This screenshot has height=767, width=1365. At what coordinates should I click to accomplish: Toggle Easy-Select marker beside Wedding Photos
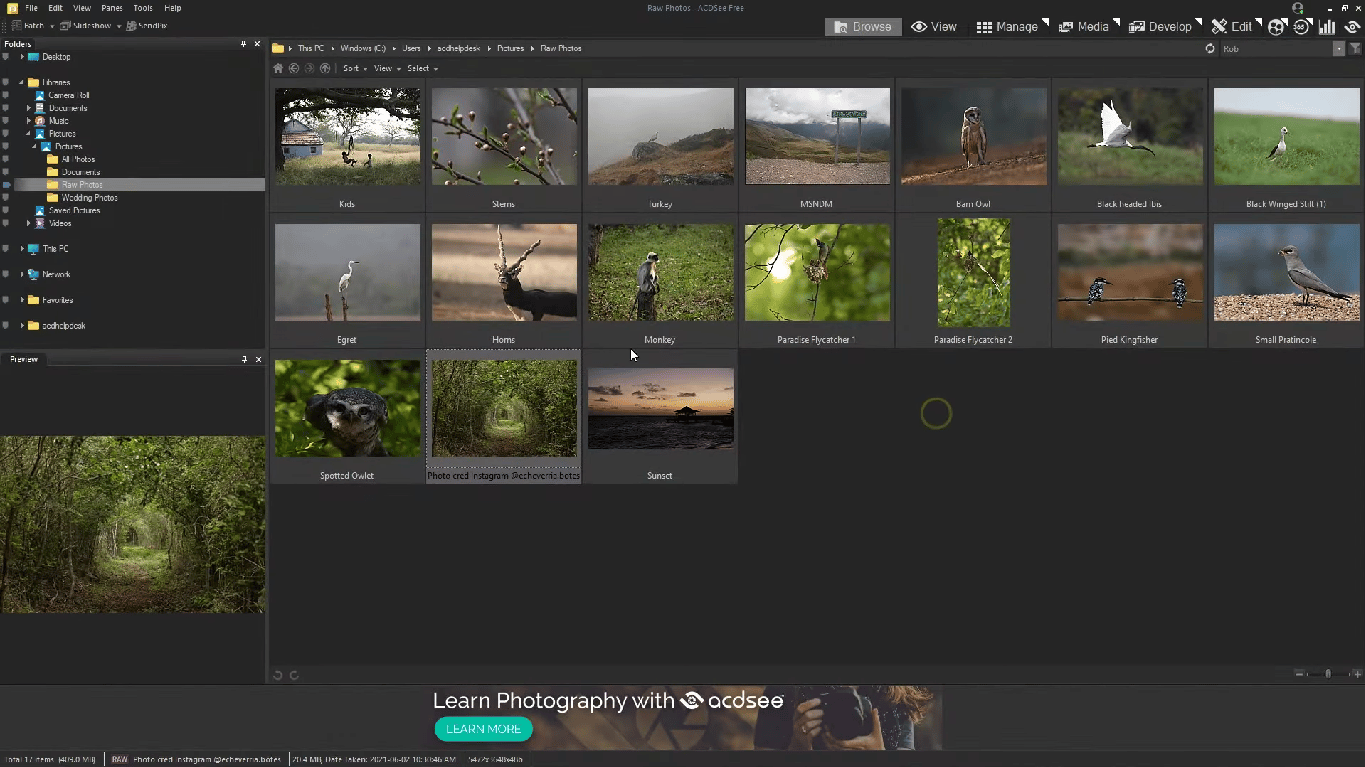coord(6,198)
